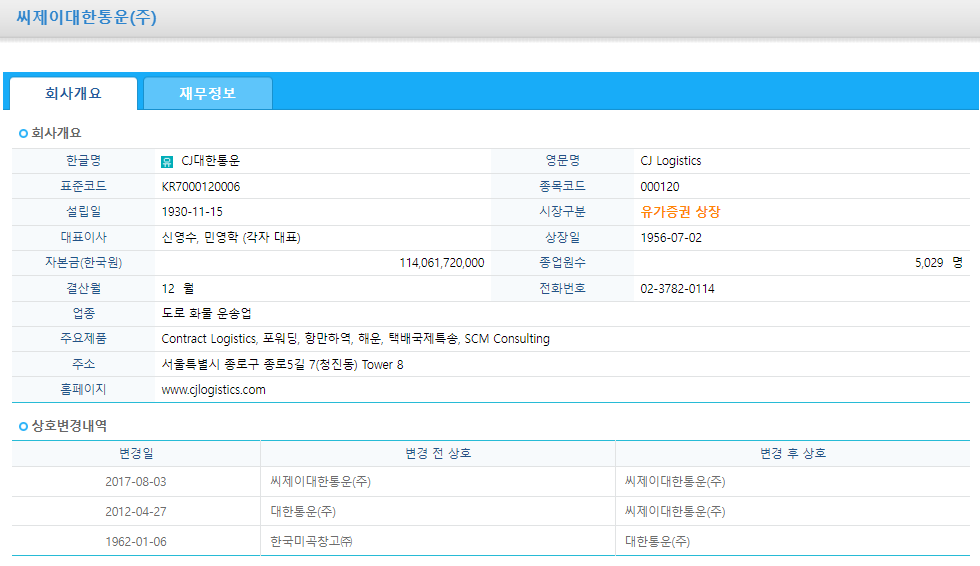
Task: Click the 표준코드 field label
Action: pos(84,186)
